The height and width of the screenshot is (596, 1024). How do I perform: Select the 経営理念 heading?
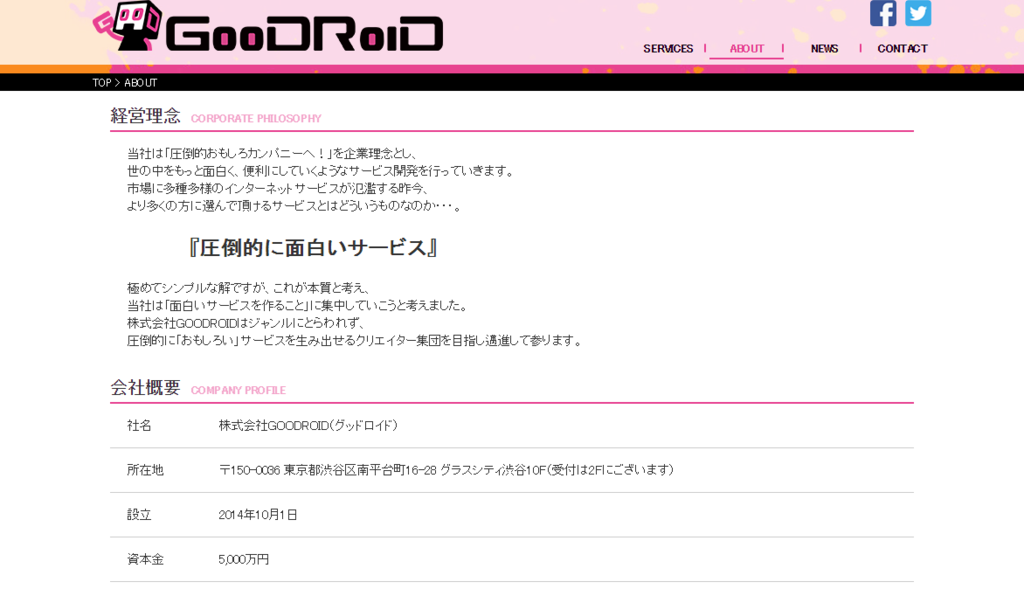pyautogui.click(x=145, y=116)
